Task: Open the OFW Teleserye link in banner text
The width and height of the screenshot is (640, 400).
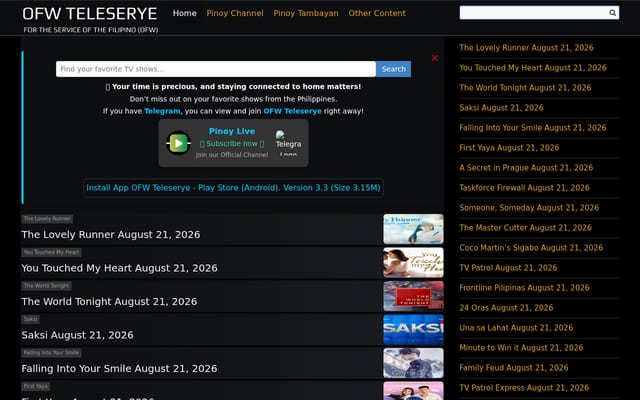Action: [292, 111]
